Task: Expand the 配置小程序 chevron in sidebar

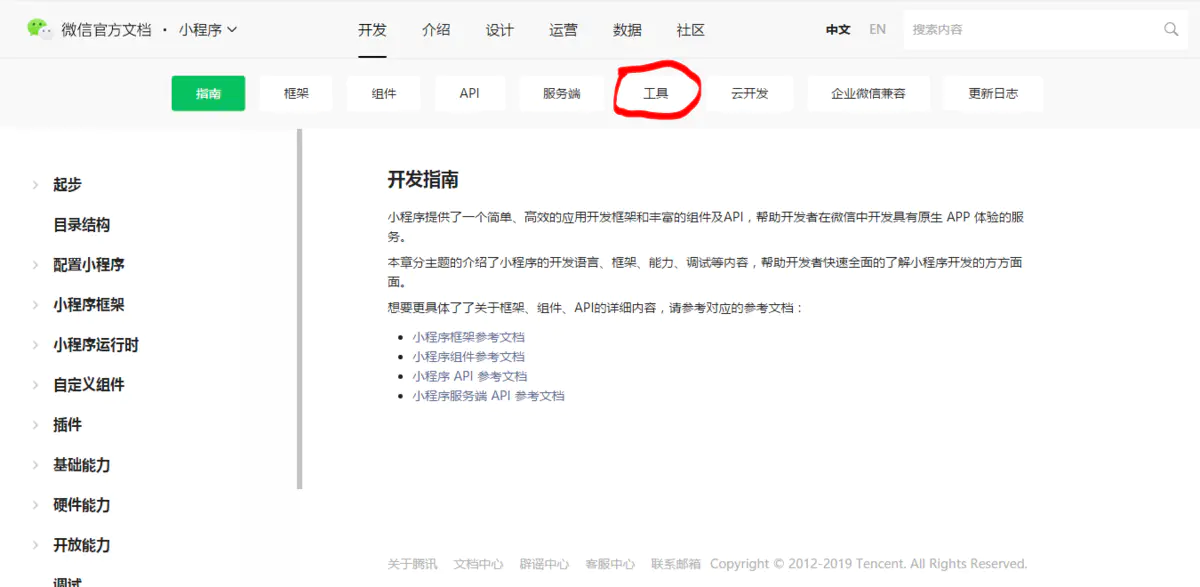Action: pyautogui.click(x=35, y=265)
